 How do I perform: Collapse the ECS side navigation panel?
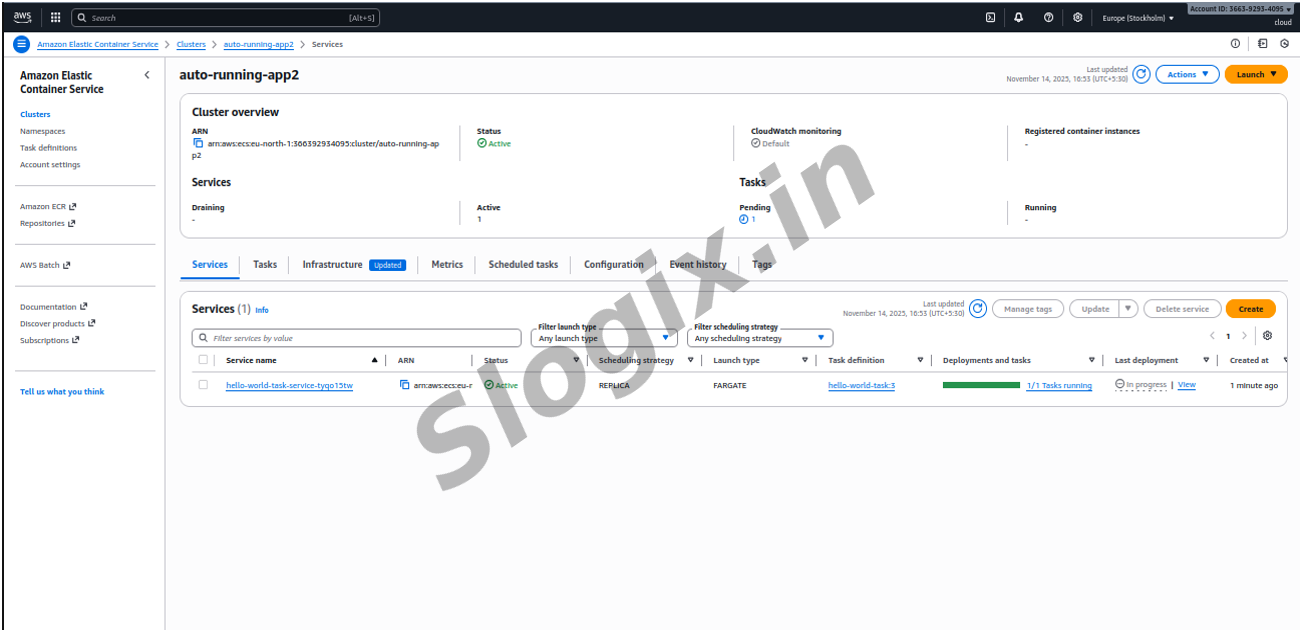coord(147,75)
